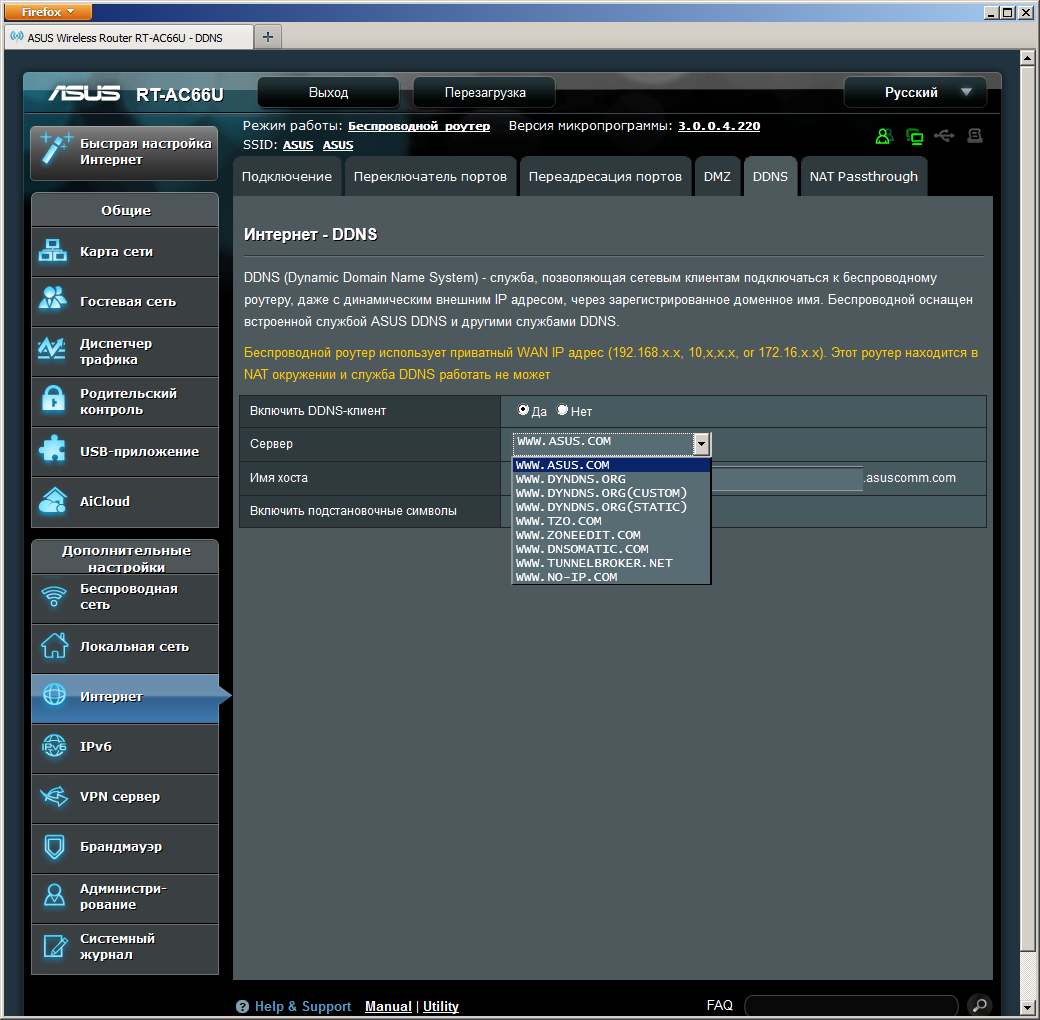This screenshot has height=1020, width=1040.
Task: Click the Сервер dropdown arrow
Action: coord(702,444)
